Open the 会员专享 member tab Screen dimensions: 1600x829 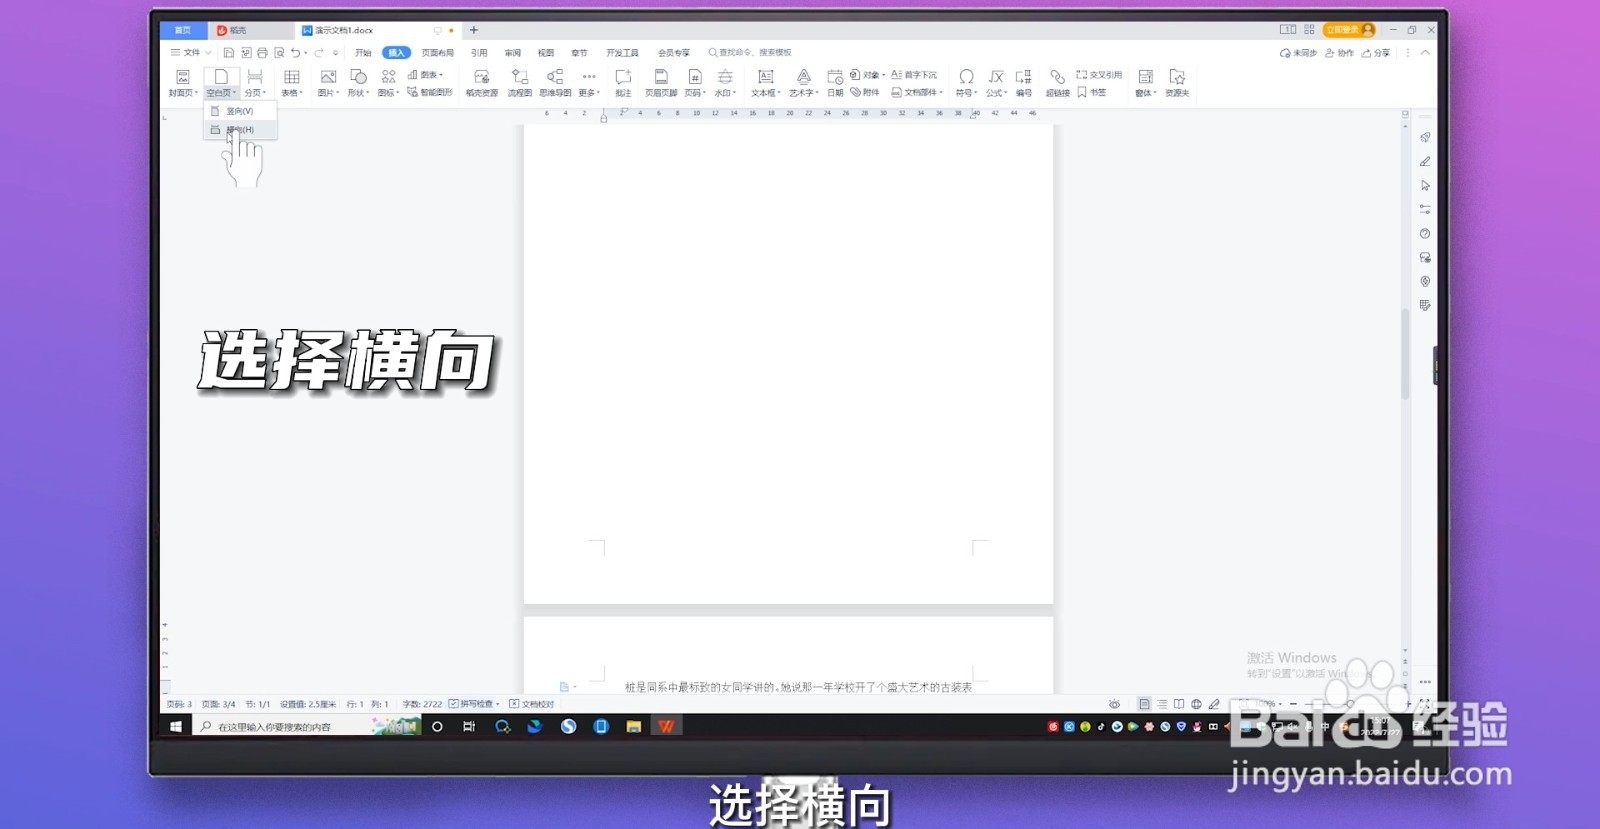[x=674, y=53]
